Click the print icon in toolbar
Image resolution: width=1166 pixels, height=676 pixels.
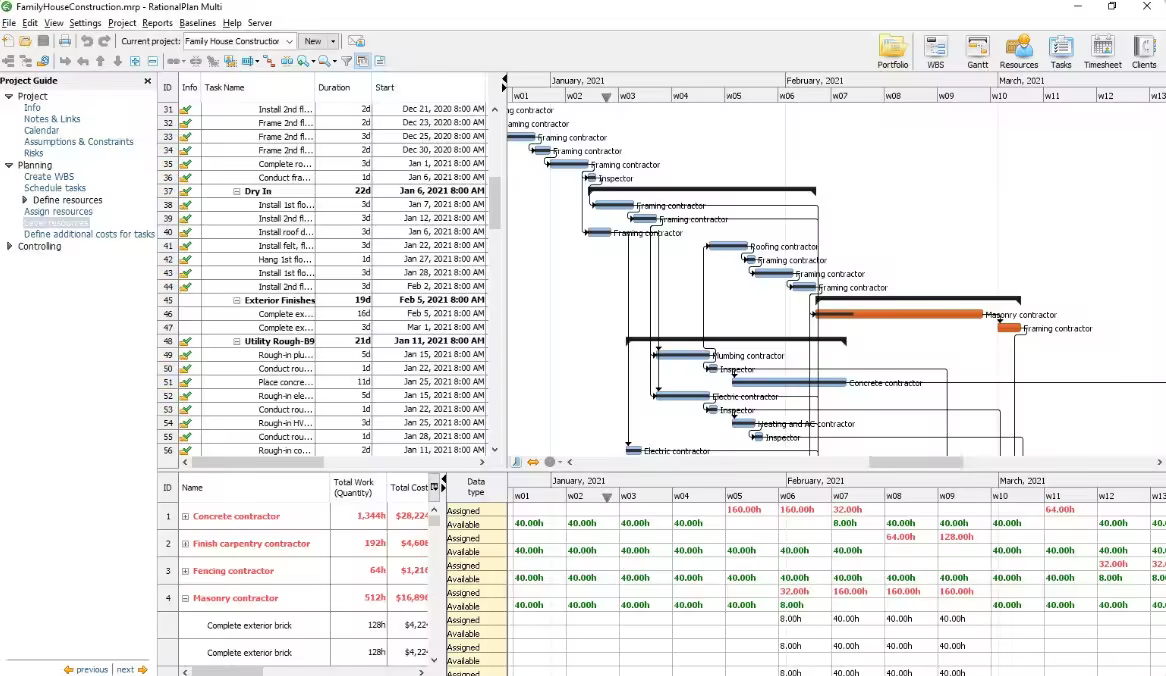[x=64, y=41]
